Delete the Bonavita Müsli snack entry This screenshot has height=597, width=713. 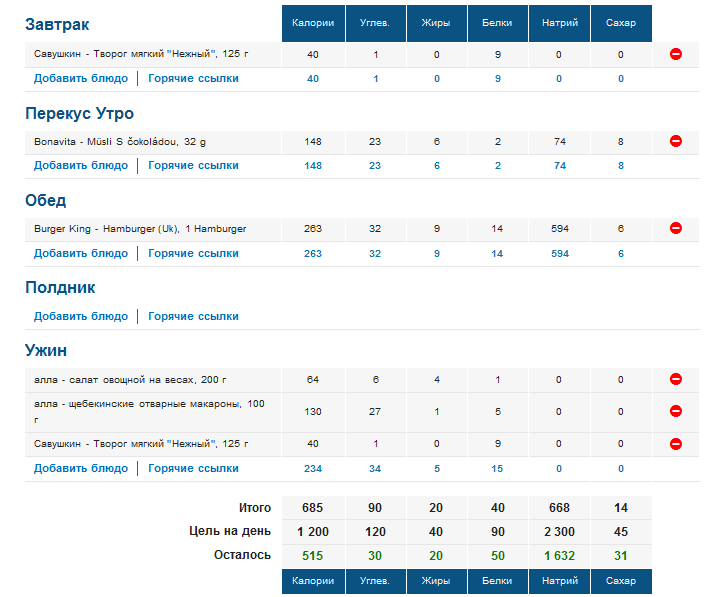pyautogui.click(x=675, y=142)
